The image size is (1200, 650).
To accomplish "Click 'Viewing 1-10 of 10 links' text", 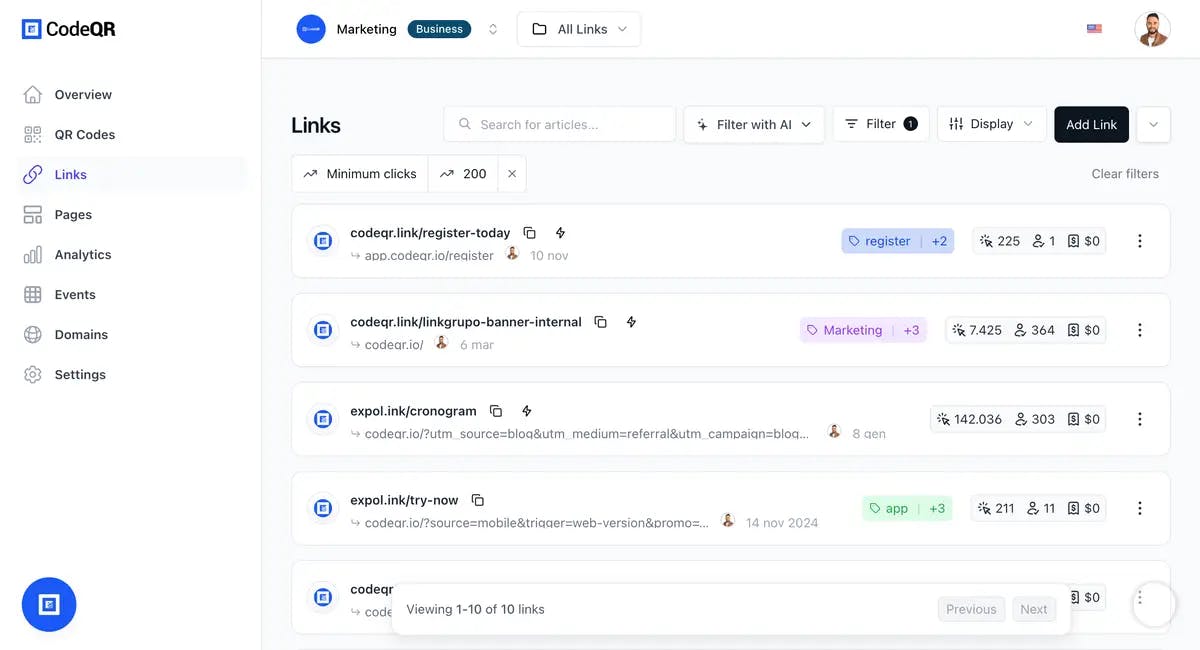I will tap(475, 609).
